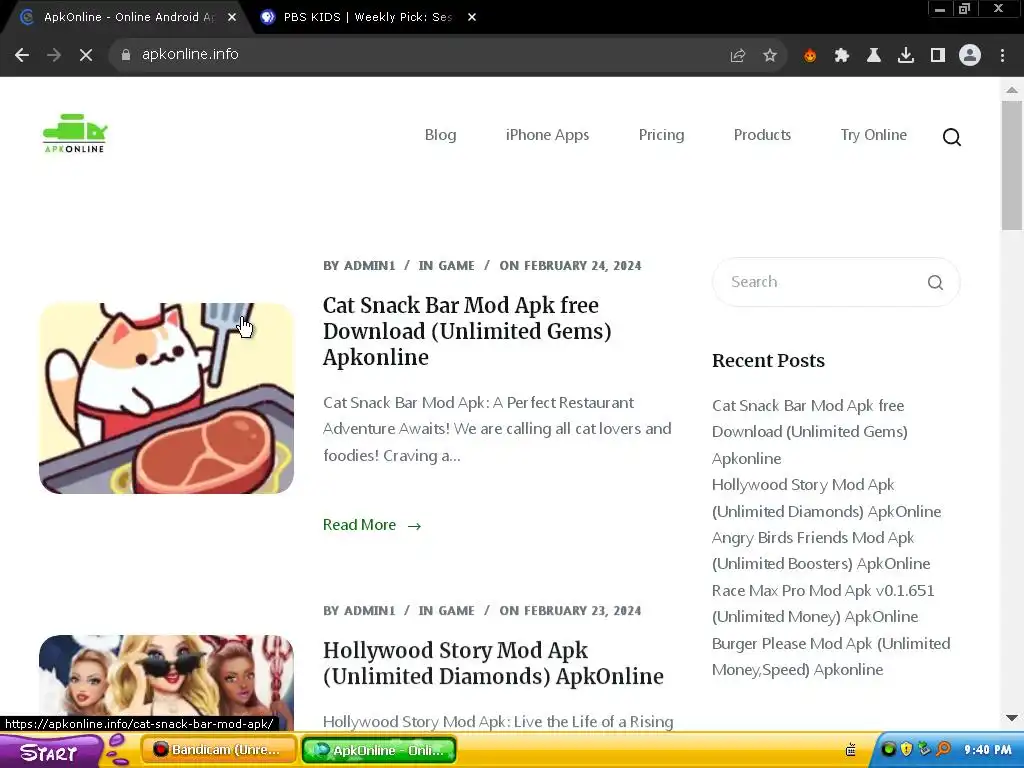
Task: Click the scrollbar down arrow
Action: 1012,718
